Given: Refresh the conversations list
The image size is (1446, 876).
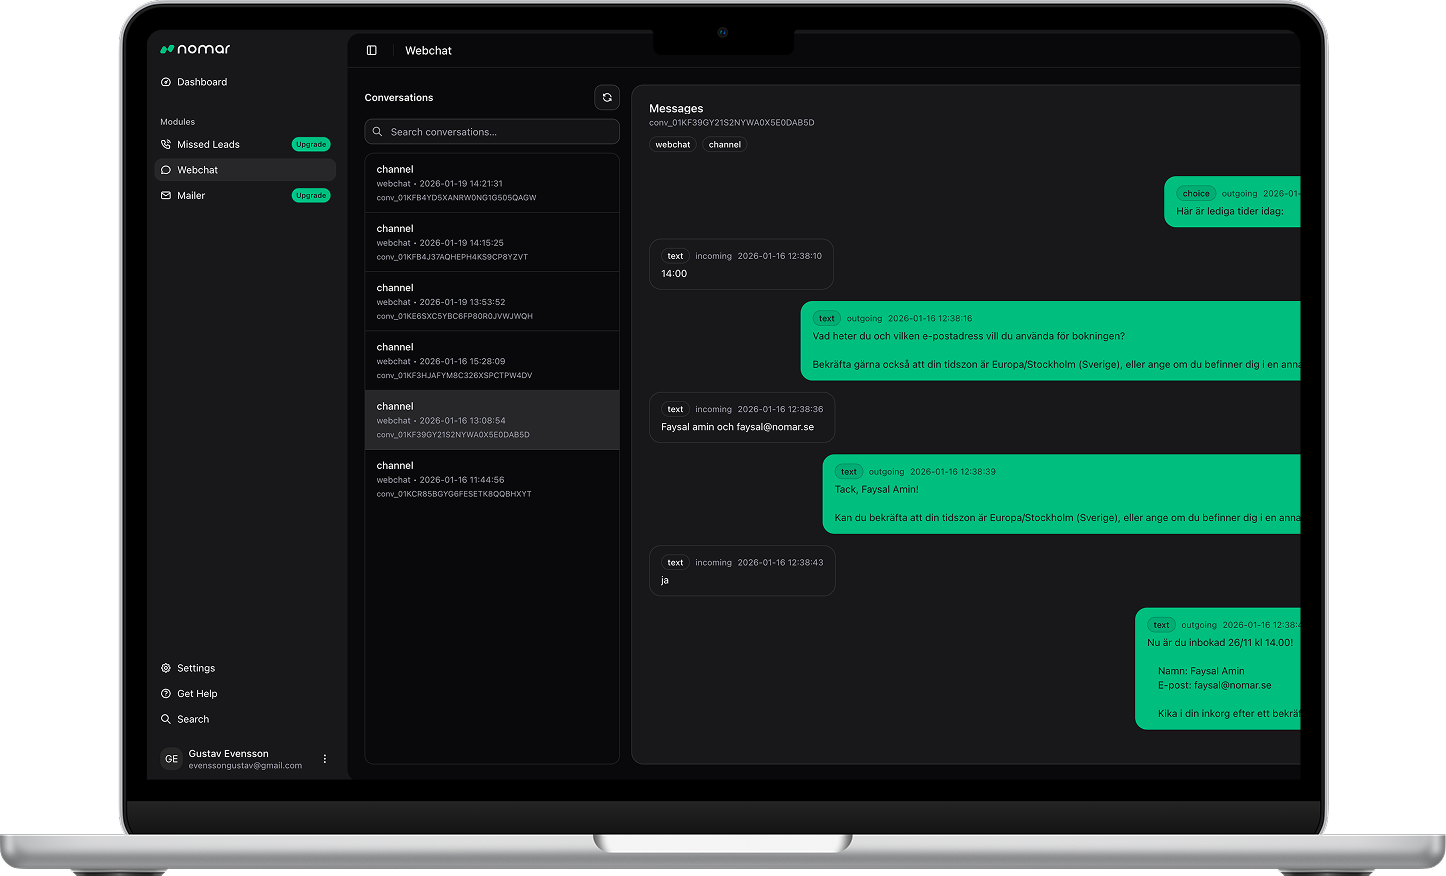Looking at the screenshot, I should 607,97.
